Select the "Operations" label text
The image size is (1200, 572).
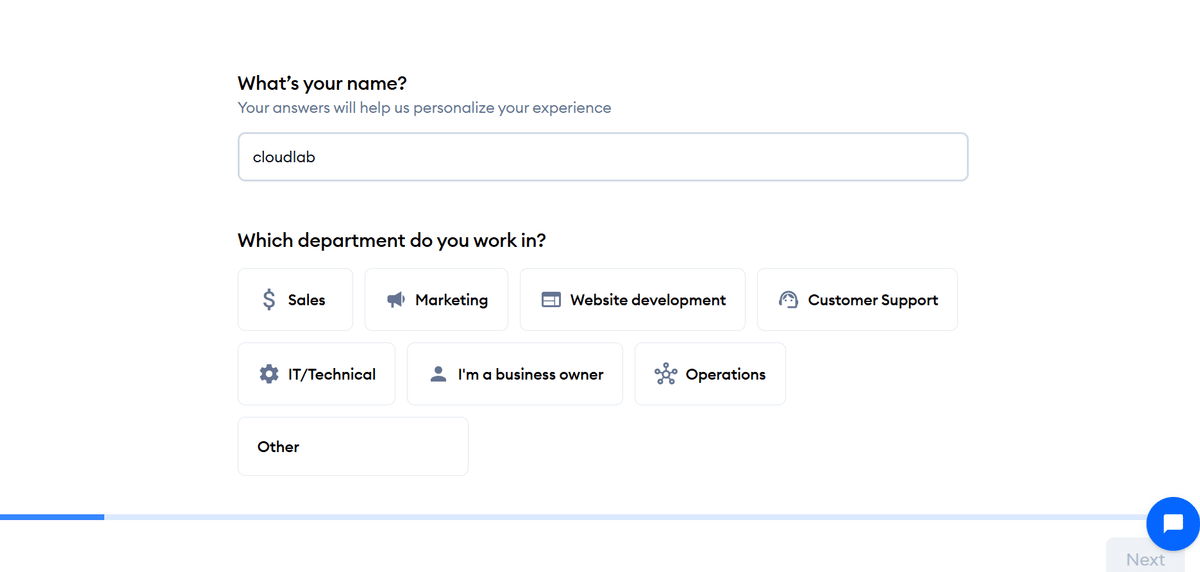725,374
